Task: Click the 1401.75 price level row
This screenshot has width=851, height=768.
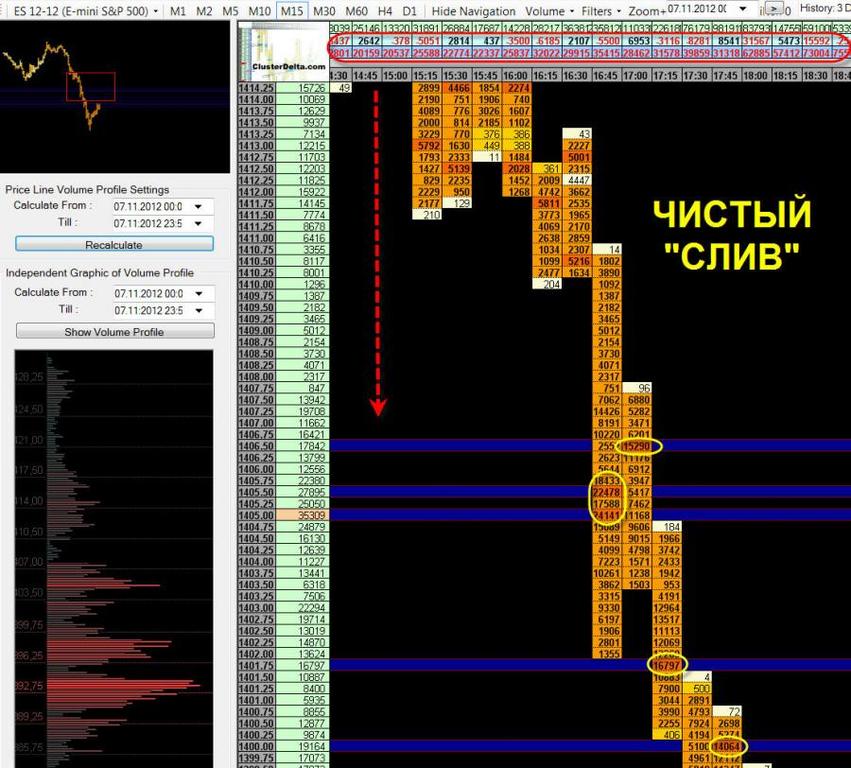Action: [x=256, y=665]
